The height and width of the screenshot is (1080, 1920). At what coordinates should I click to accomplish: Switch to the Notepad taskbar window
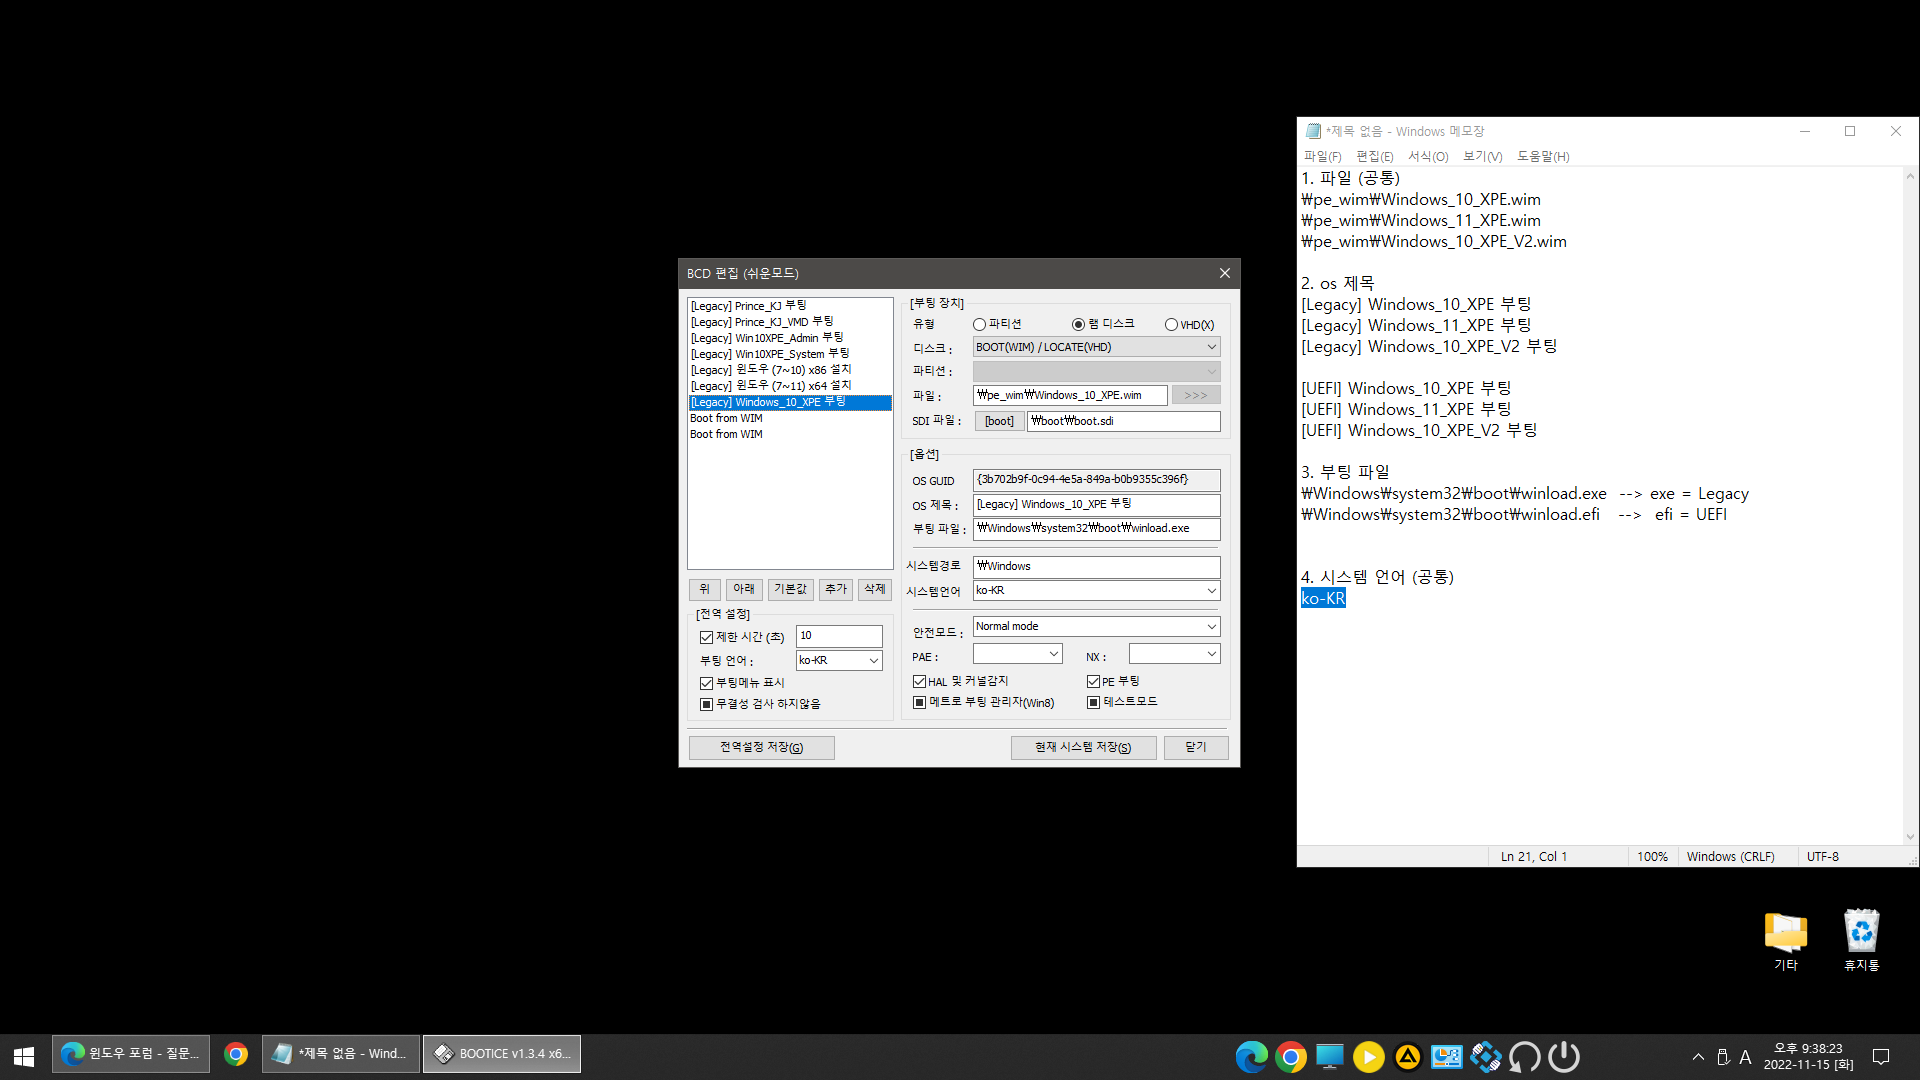tap(341, 1054)
